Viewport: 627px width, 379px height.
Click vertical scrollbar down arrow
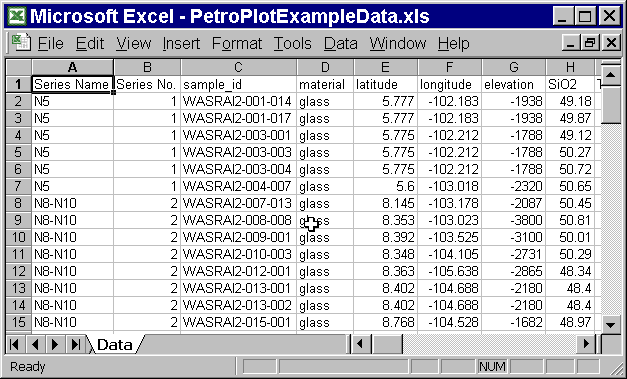tap(610, 325)
